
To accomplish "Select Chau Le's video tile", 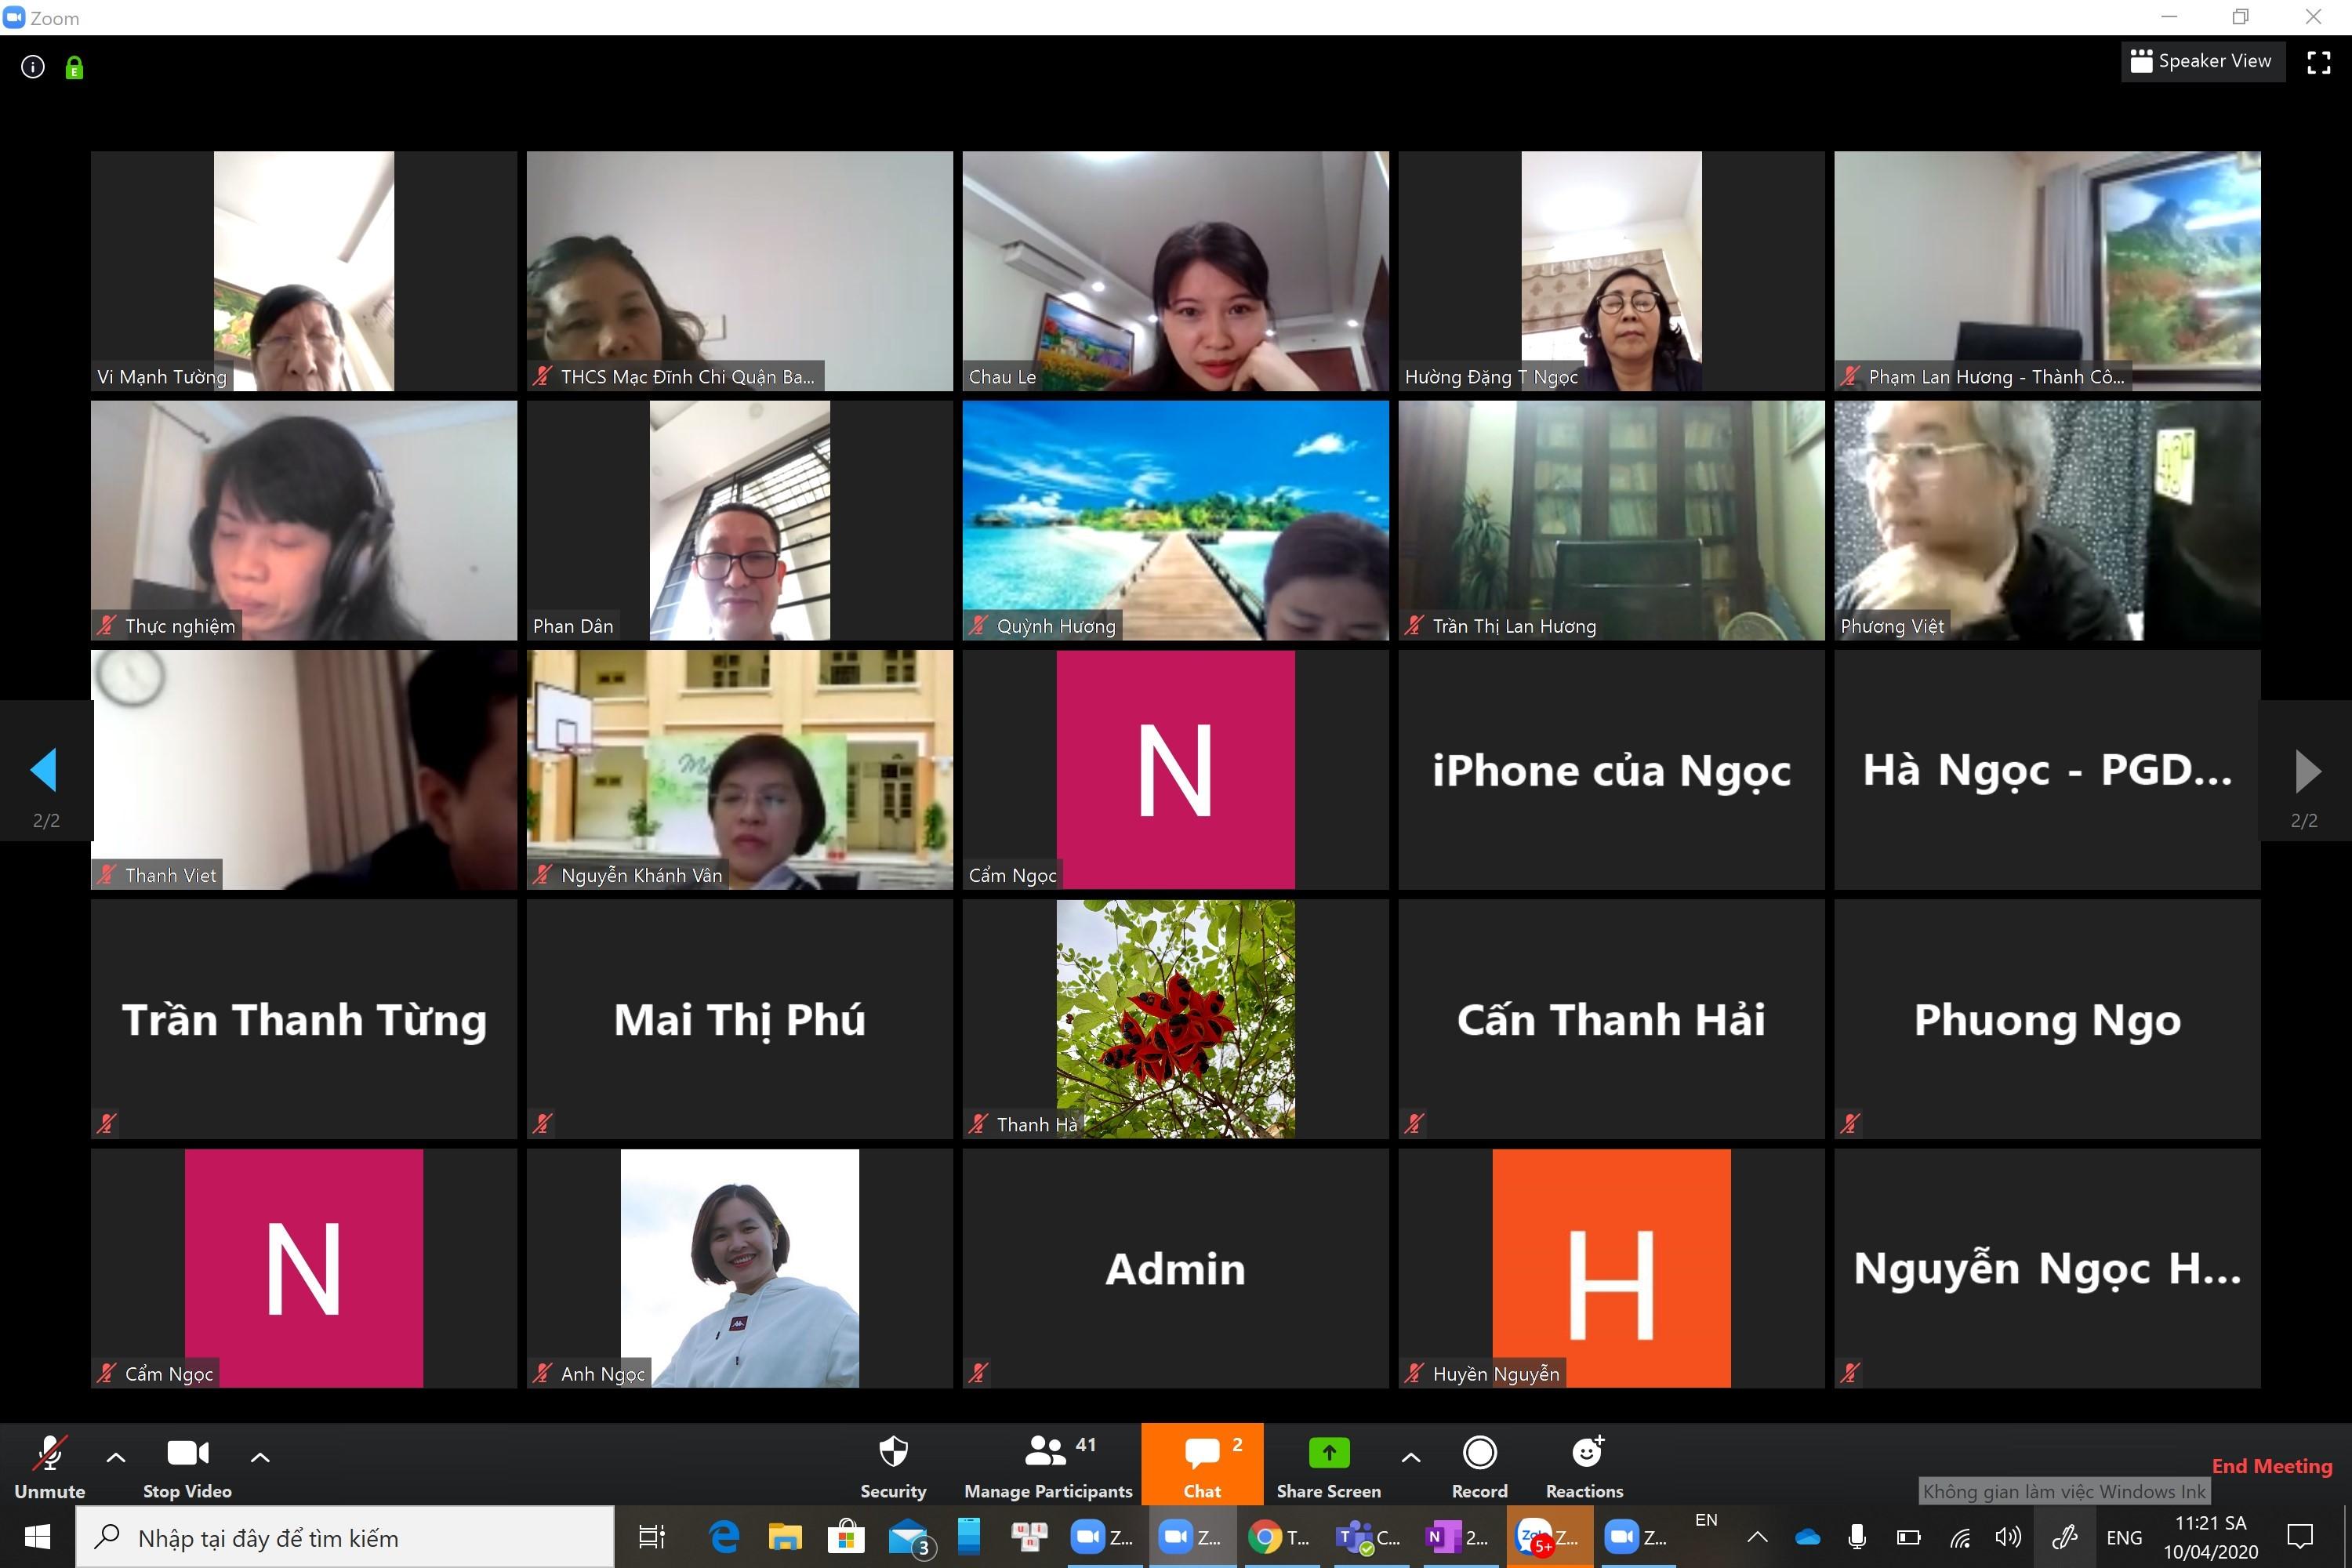I will click(1175, 270).
